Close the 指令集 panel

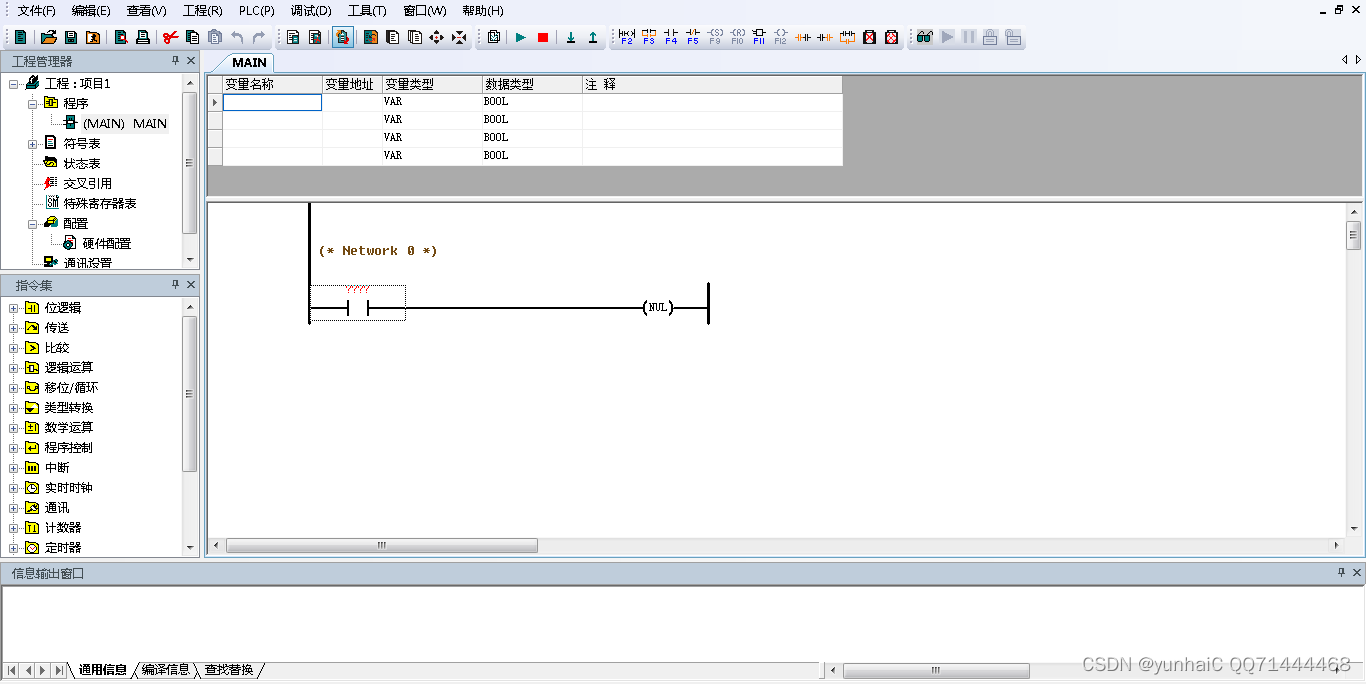tap(191, 285)
